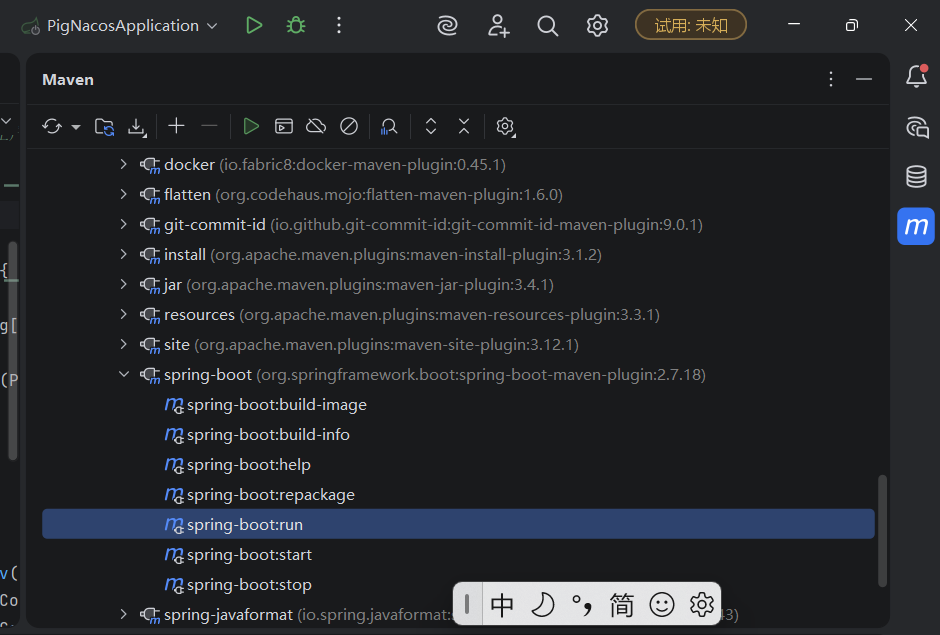This screenshot has height=635, width=940.
Task: Open Search Everywhere magnifier
Action: tap(547, 26)
